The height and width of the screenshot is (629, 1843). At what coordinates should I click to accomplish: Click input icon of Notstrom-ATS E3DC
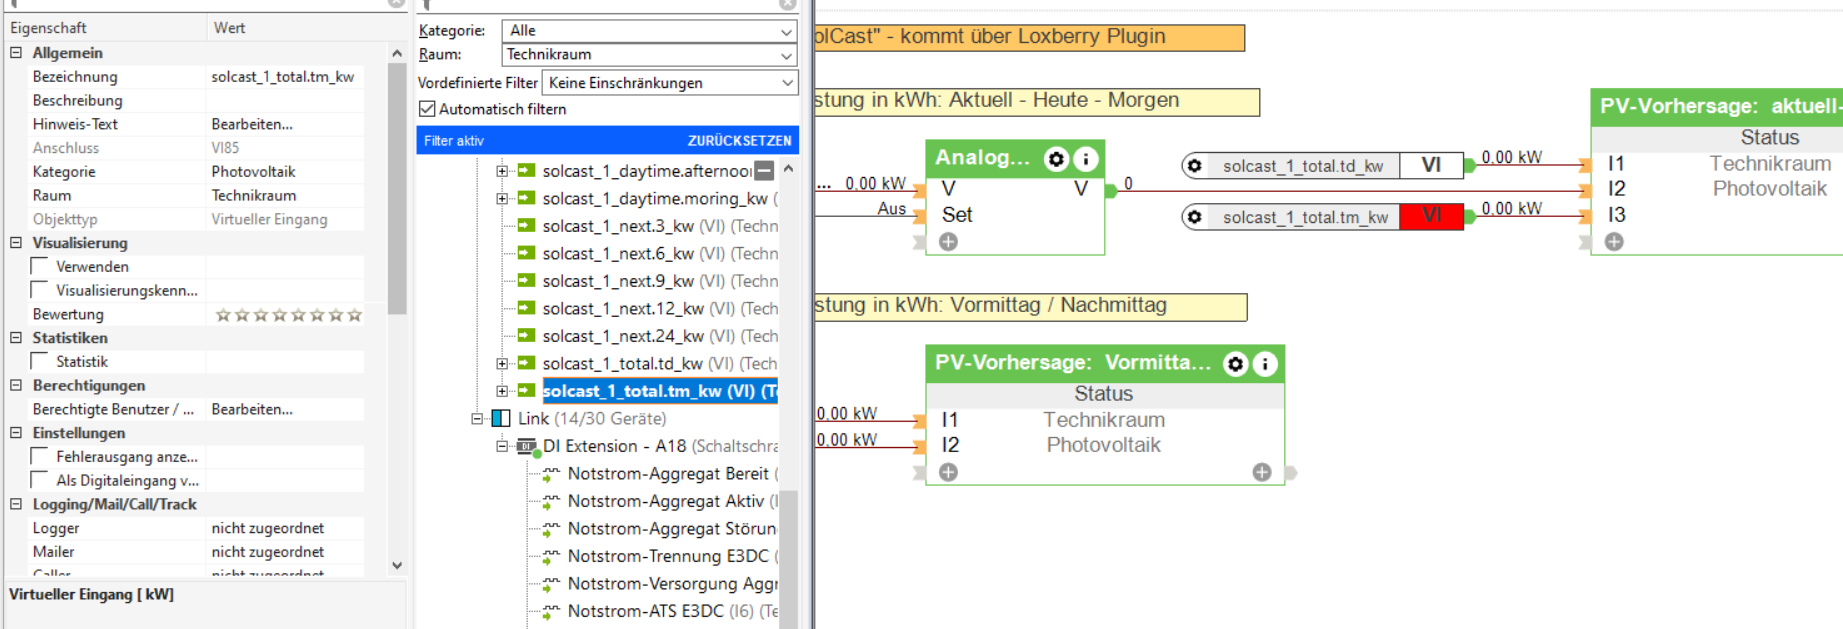551,611
